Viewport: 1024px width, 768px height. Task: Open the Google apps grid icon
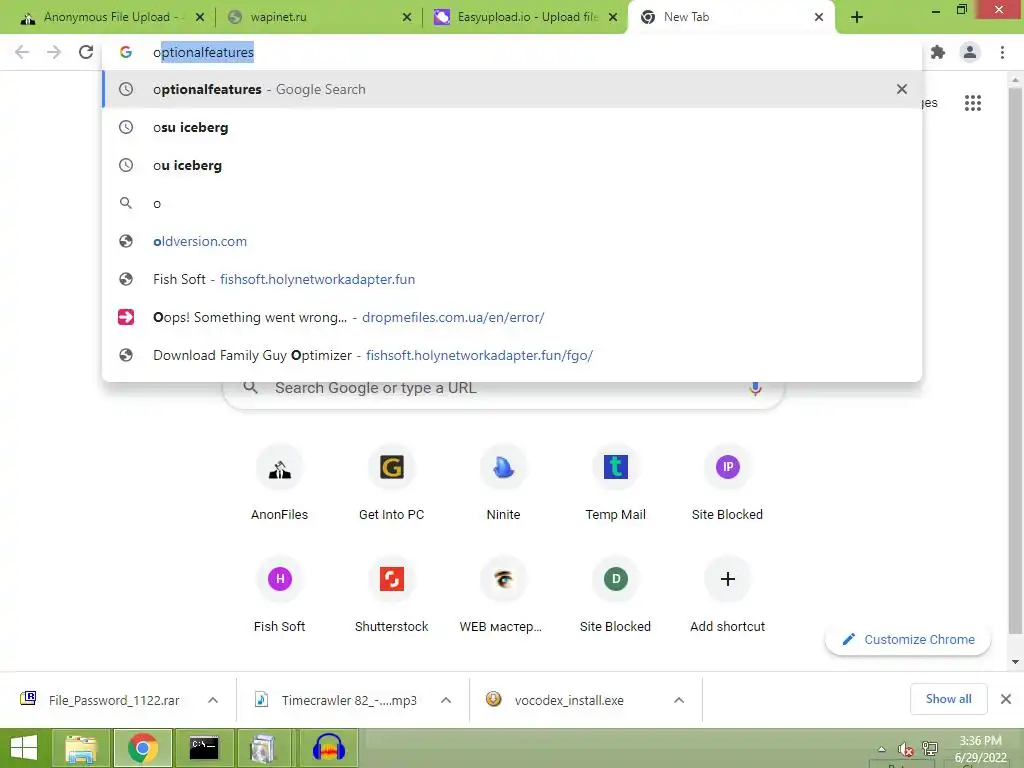coord(972,103)
